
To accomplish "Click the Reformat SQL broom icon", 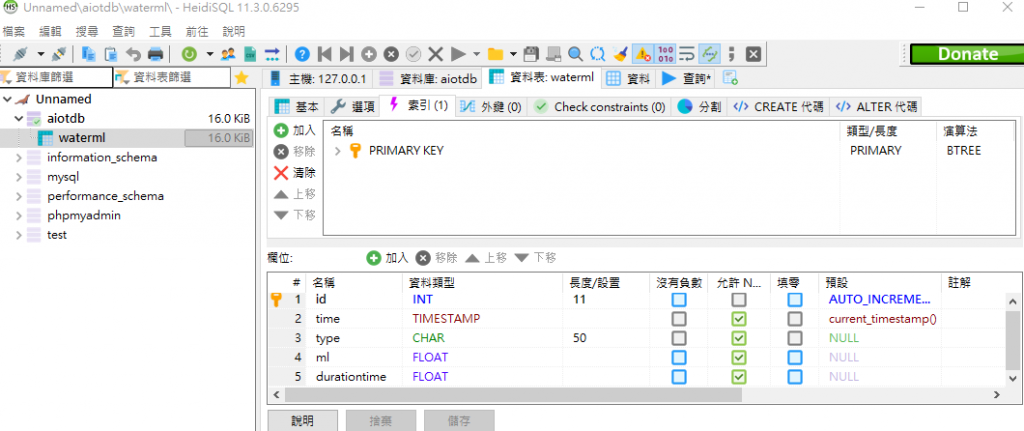I will click(x=620, y=54).
